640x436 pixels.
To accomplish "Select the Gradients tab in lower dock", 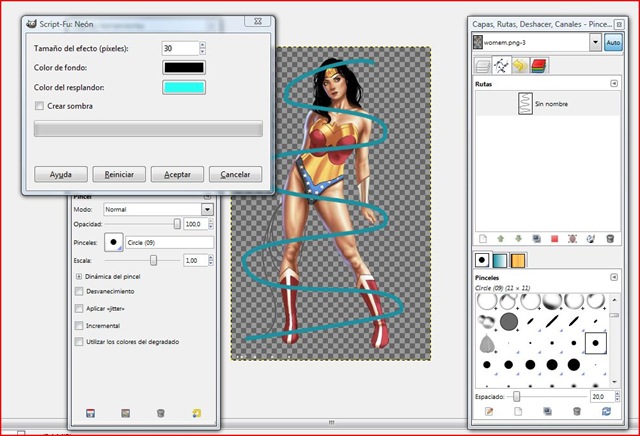I will [x=500, y=260].
